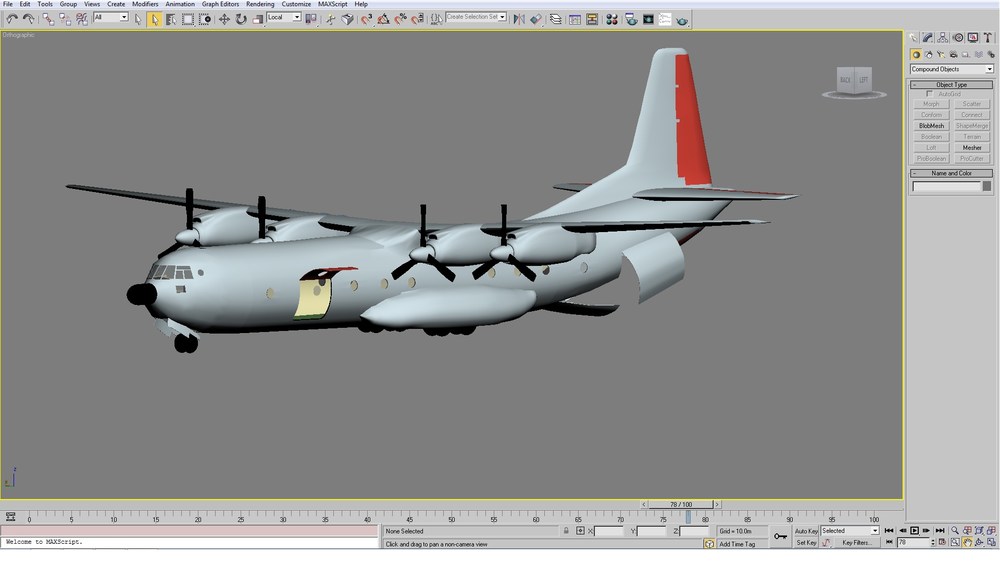Open the Mirror tool in toolbar
This screenshot has height=562, width=1000.
click(519, 20)
